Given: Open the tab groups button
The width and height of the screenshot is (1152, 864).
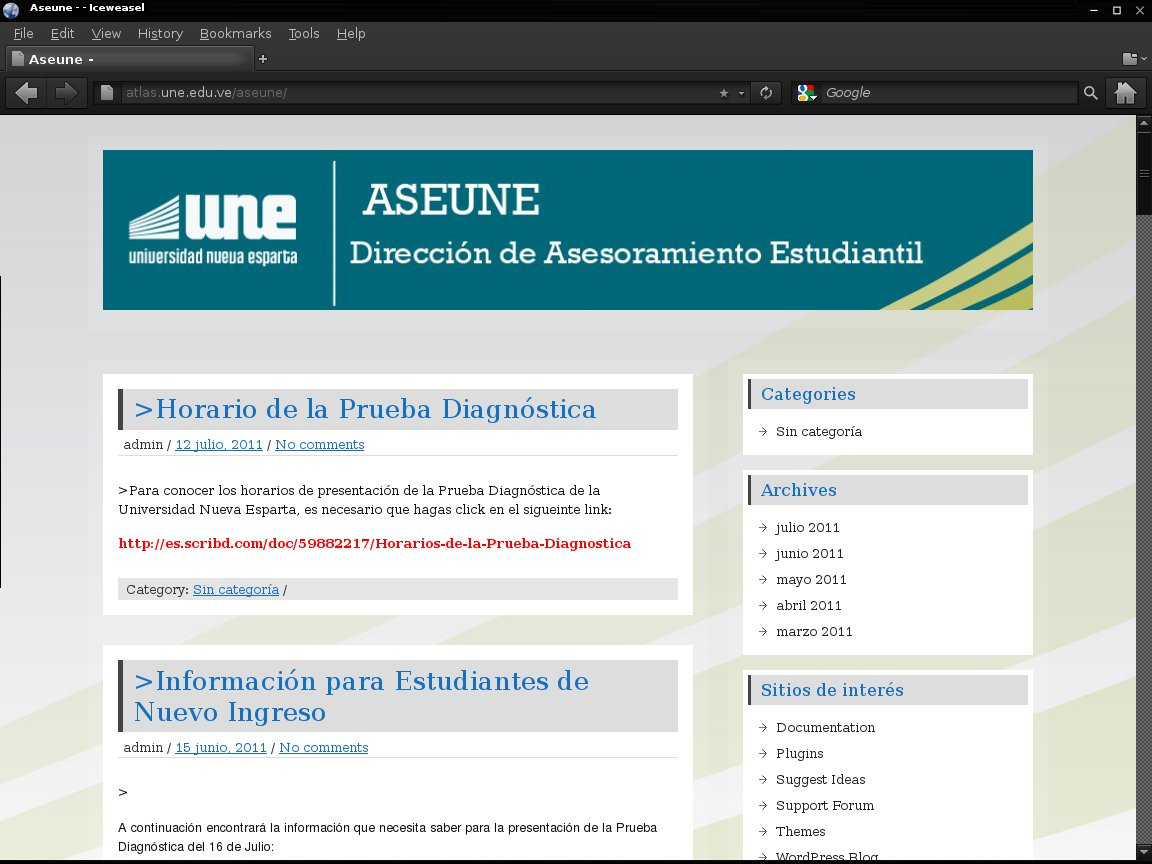Looking at the screenshot, I should [1134, 59].
